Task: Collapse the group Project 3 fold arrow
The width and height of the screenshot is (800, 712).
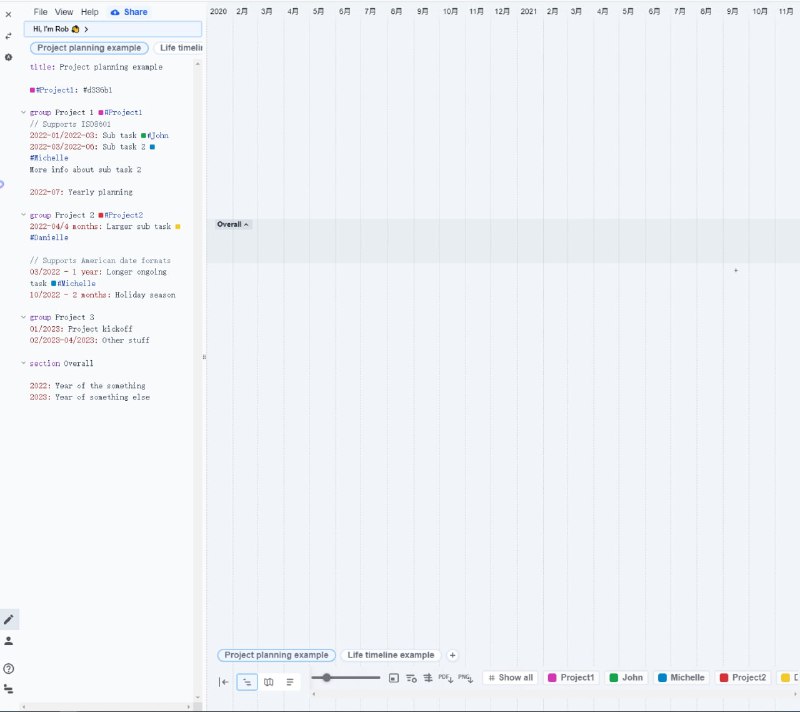Action: tap(23, 317)
